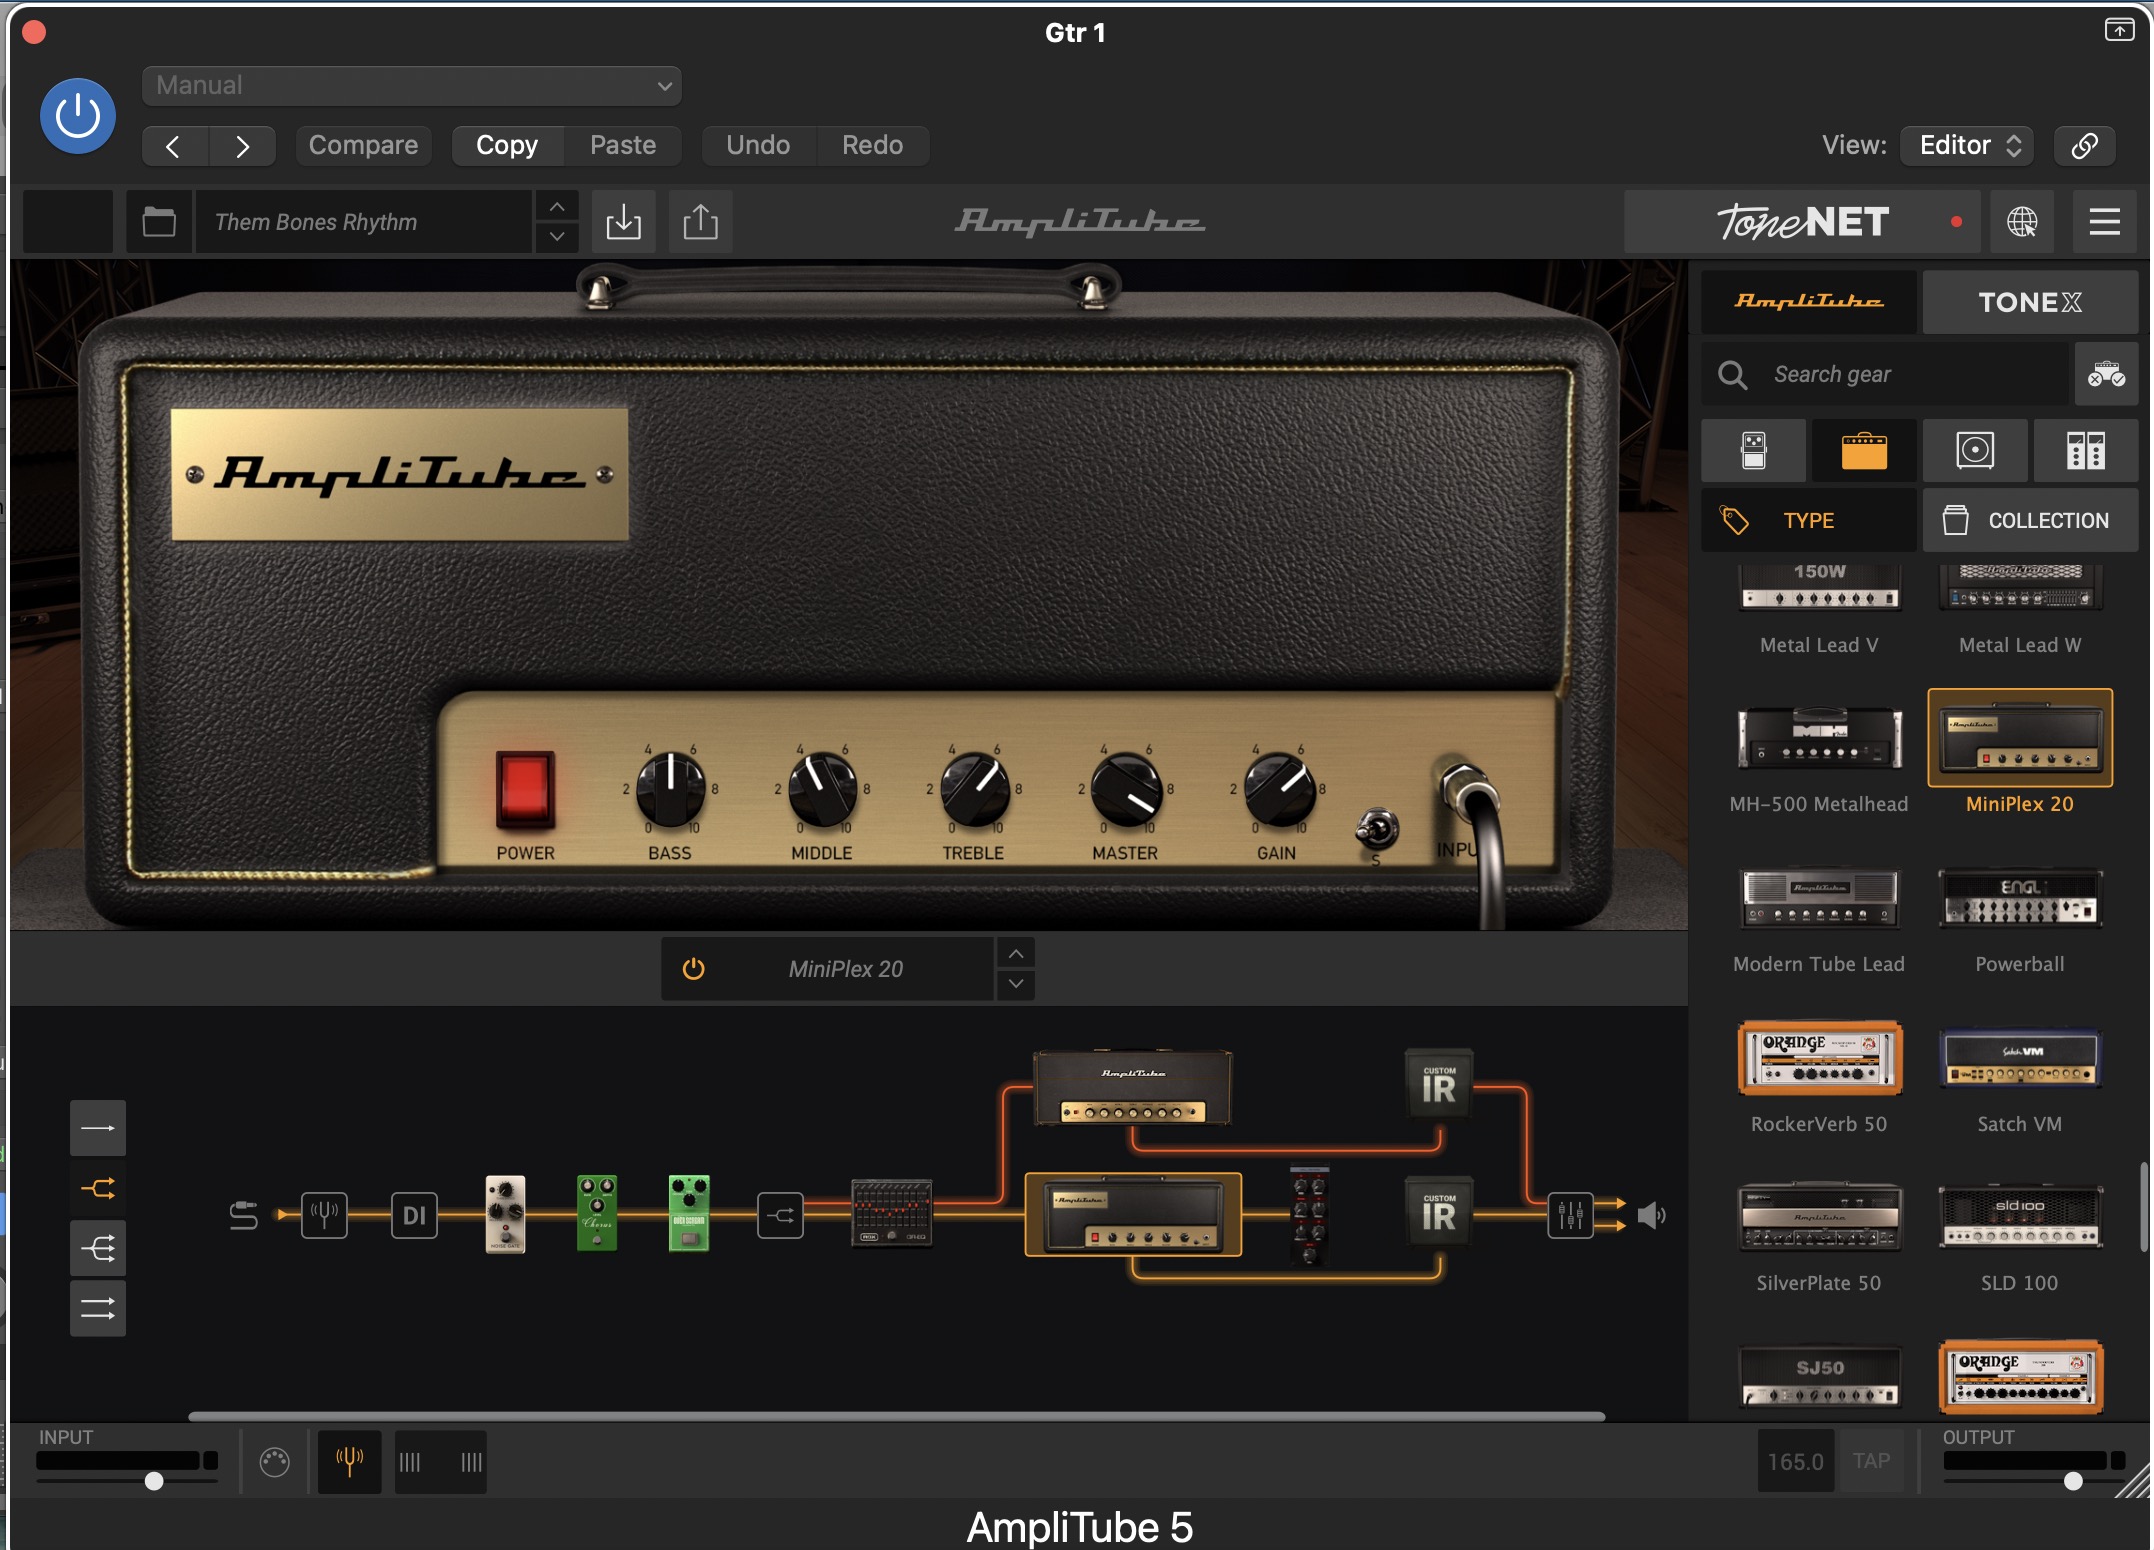Viewport: 2154px width, 1550px height.
Task: Switch to the TONEX tab
Action: click(2029, 302)
